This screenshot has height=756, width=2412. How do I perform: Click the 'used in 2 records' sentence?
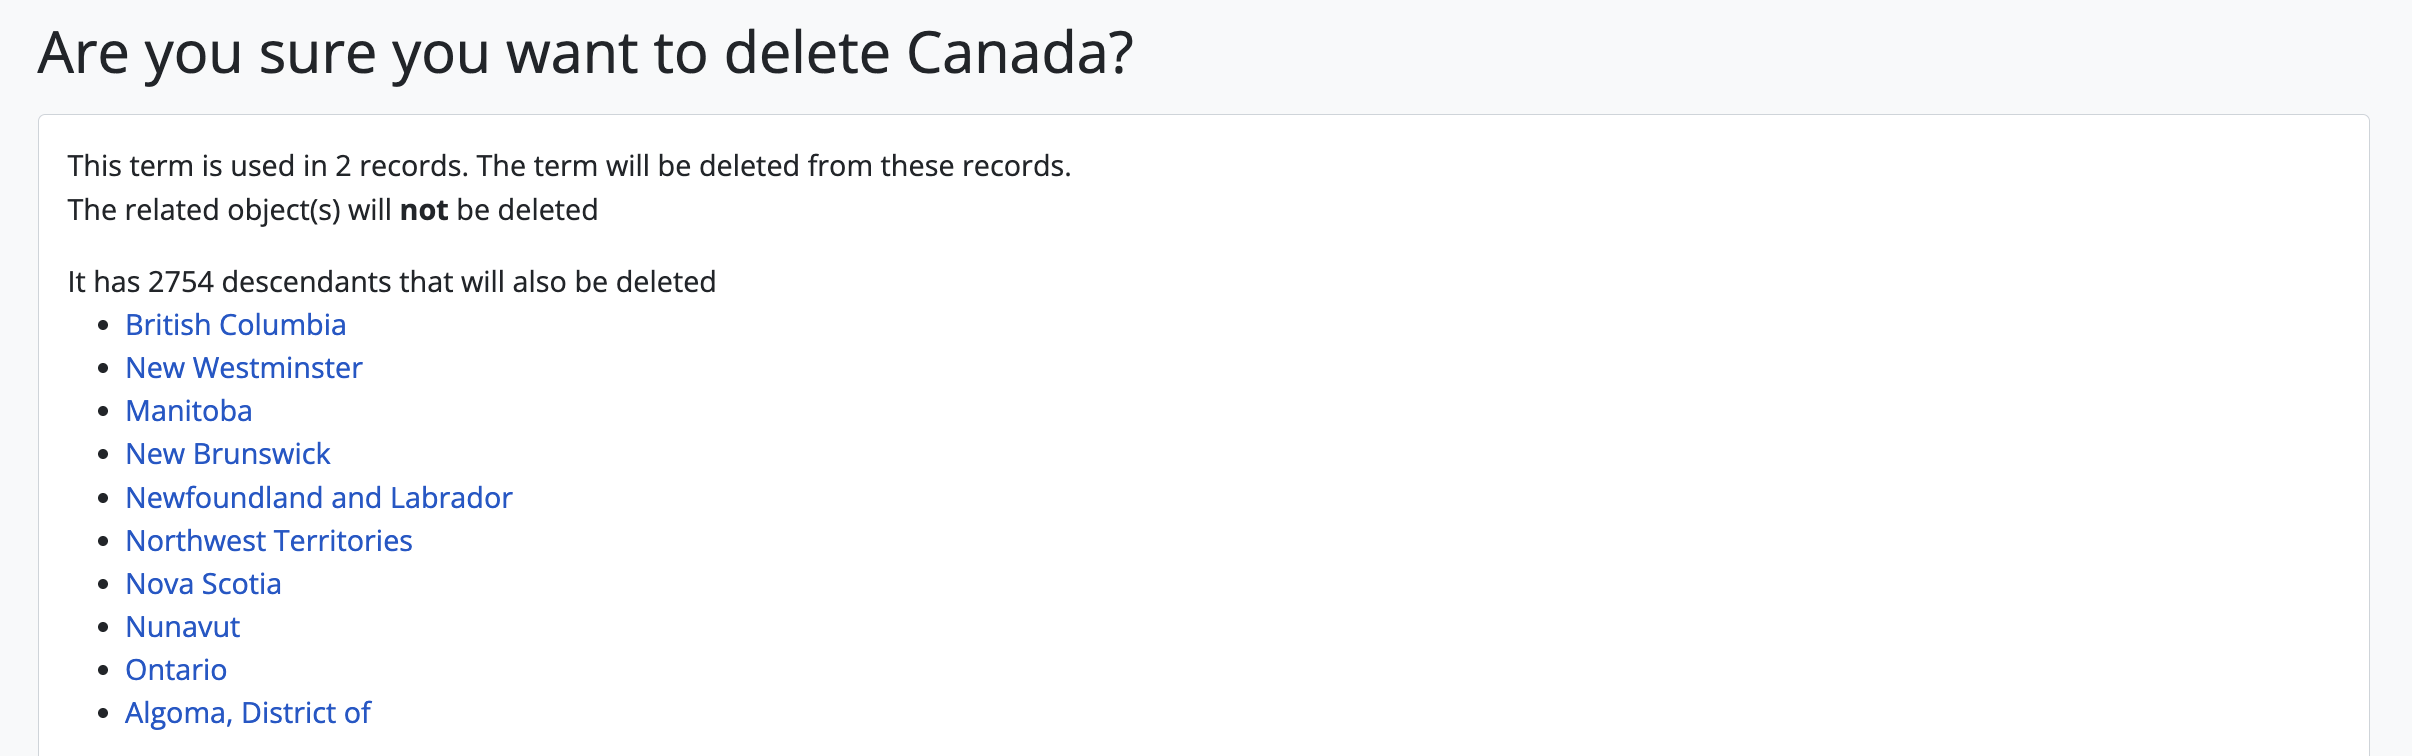point(568,166)
